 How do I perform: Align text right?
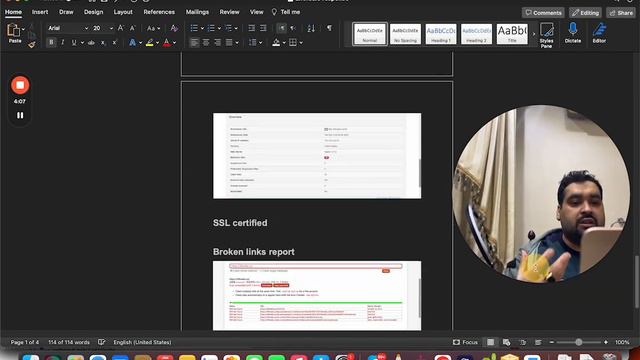coord(218,42)
